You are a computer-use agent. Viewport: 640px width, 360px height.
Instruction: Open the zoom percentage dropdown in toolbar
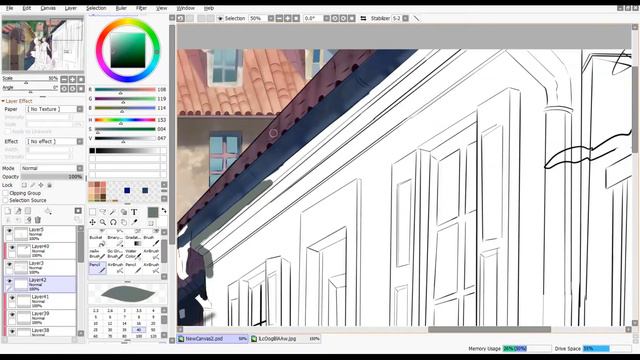tap(271, 18)
